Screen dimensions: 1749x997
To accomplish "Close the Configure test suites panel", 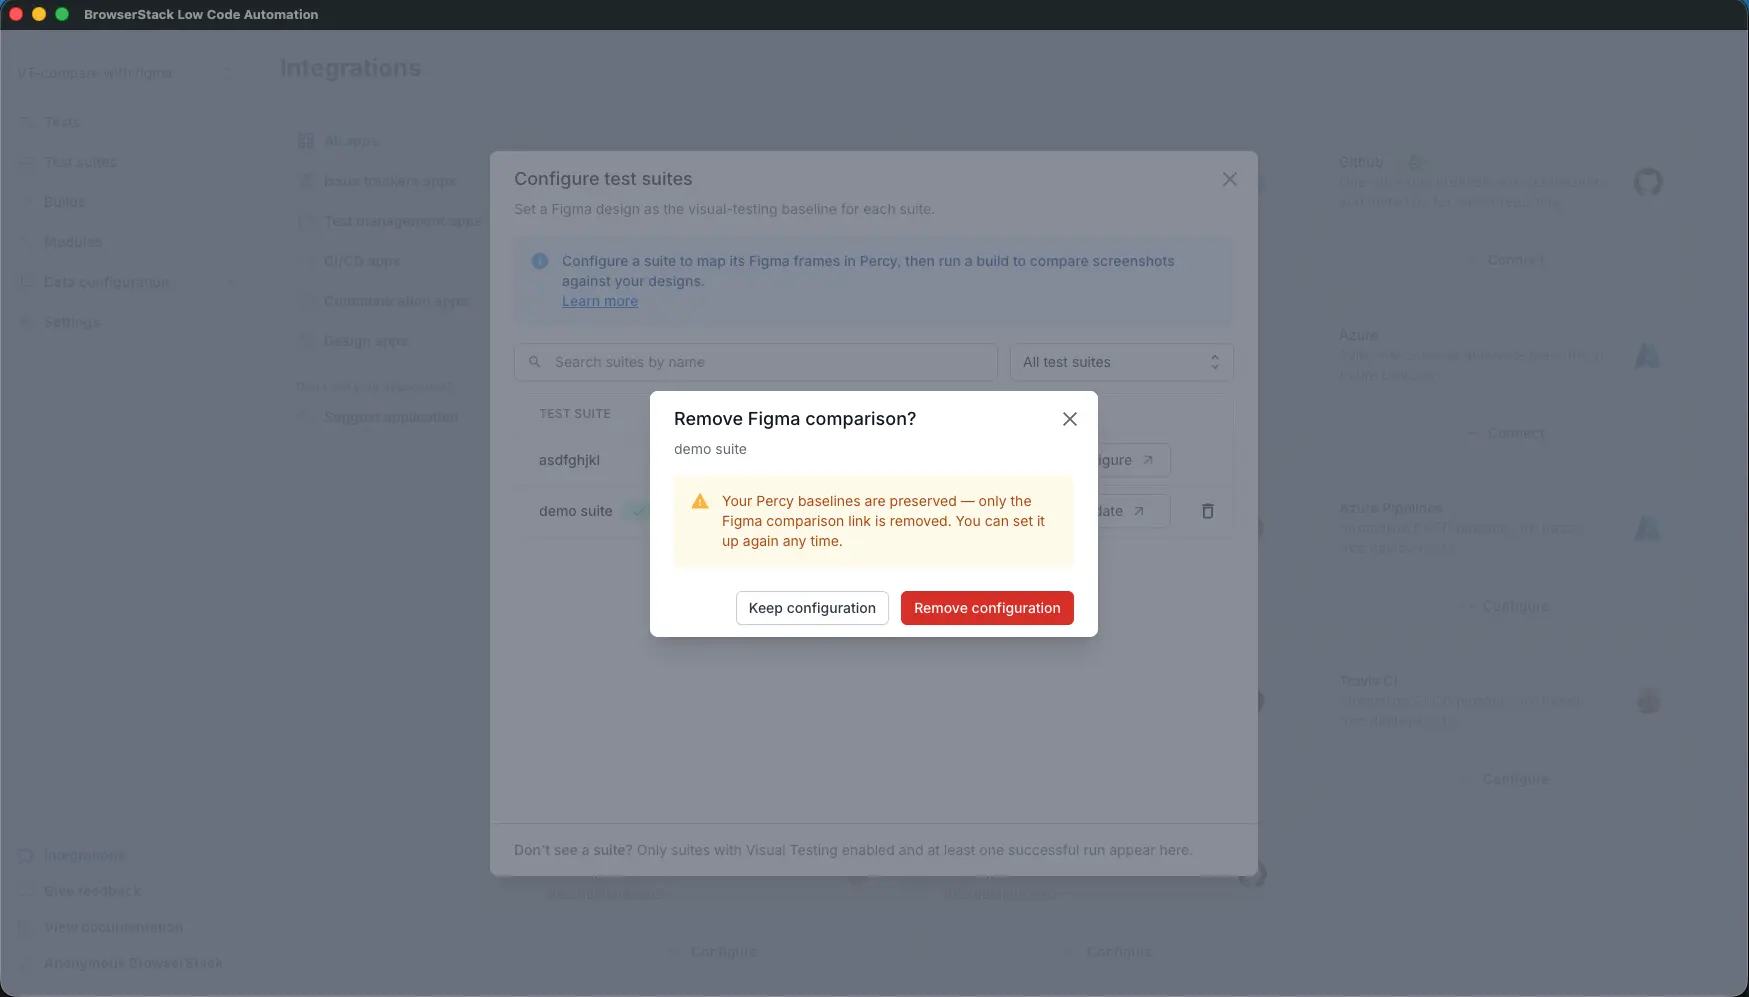I will click(x=1230, y=179).
